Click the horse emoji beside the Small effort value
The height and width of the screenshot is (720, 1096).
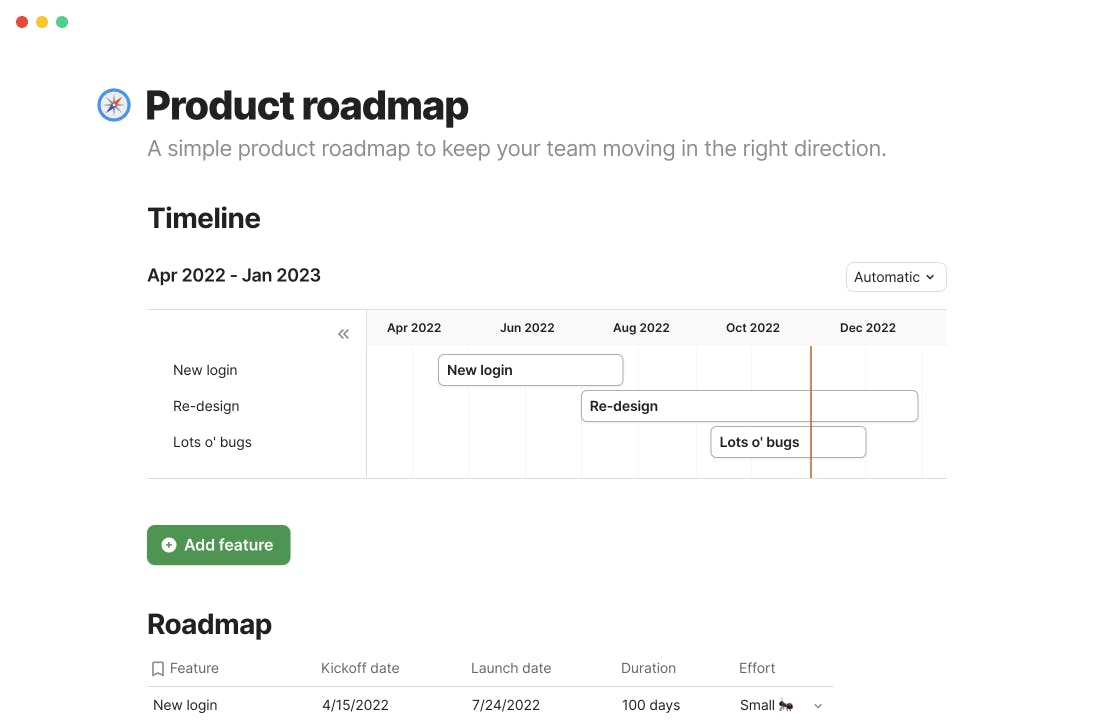pos(788,705)
